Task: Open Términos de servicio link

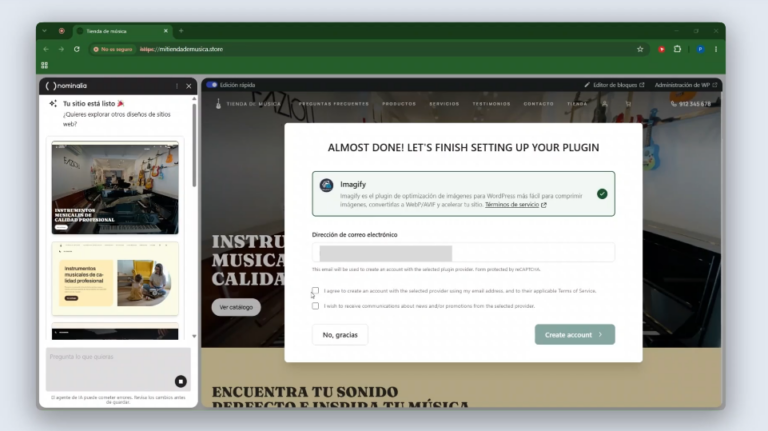Action: (515, 205)
